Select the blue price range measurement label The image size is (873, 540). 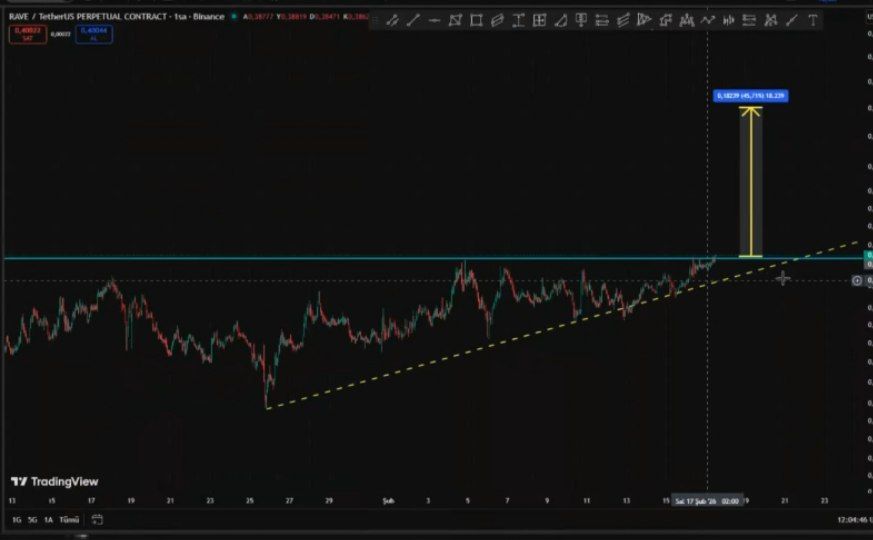pos(751,96)
